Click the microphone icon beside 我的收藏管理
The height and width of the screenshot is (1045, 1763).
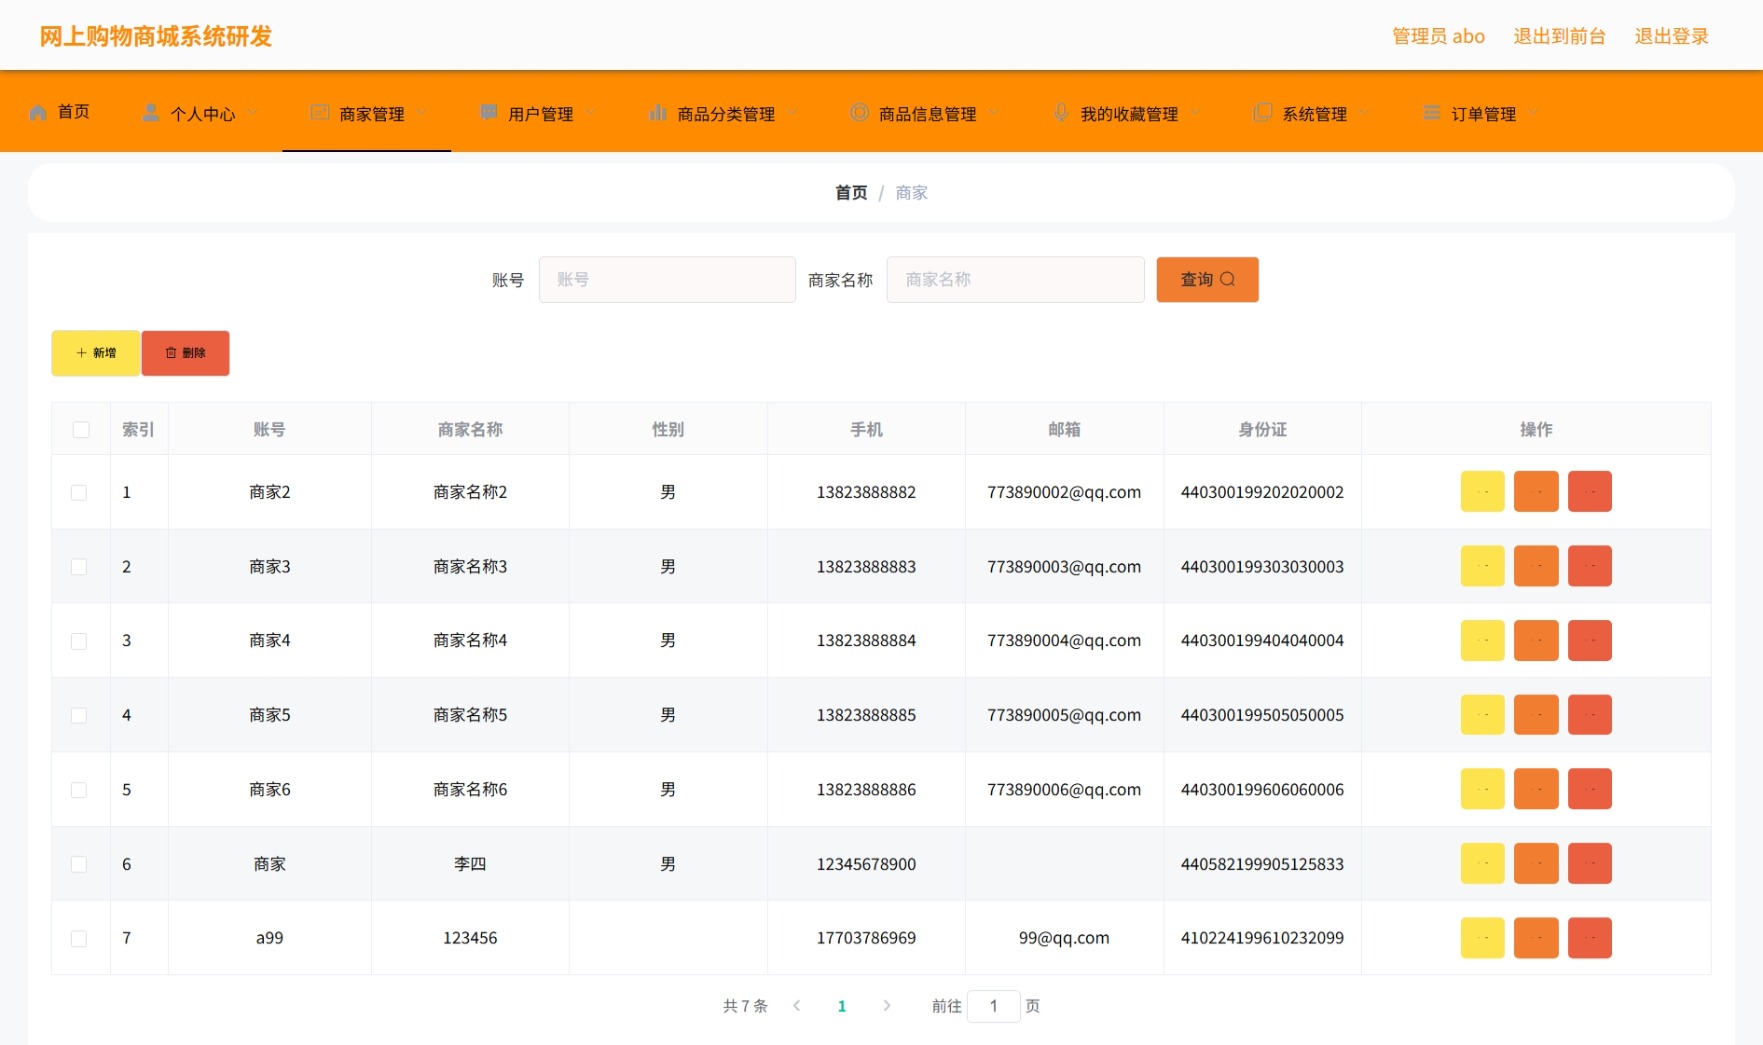(1061, 112)
